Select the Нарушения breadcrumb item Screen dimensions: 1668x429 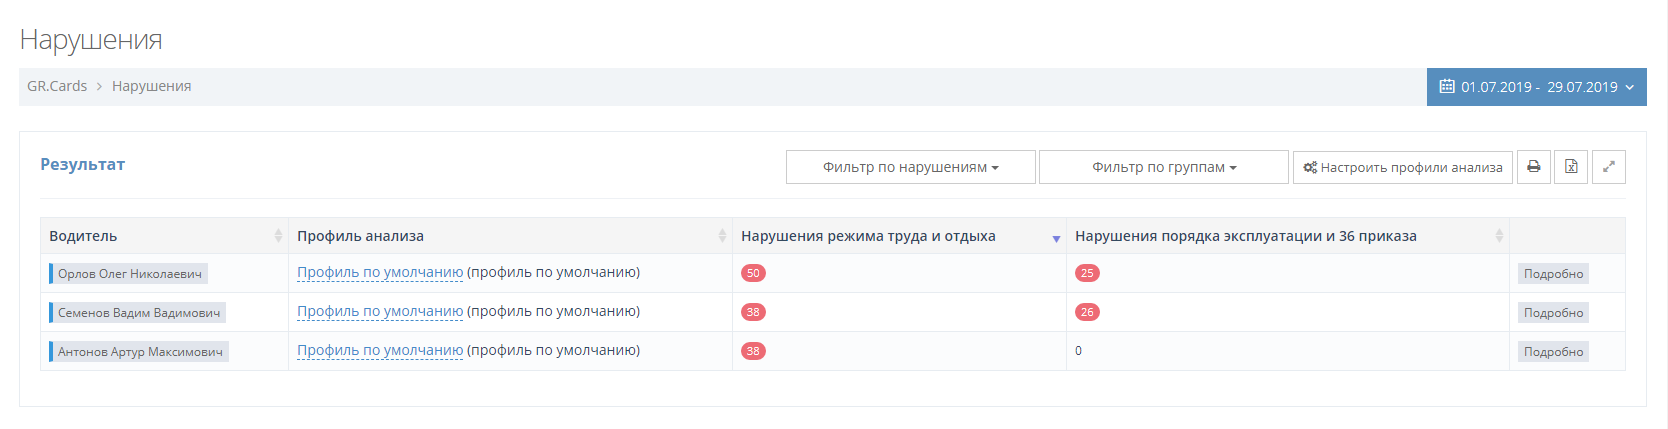(151, 86)
